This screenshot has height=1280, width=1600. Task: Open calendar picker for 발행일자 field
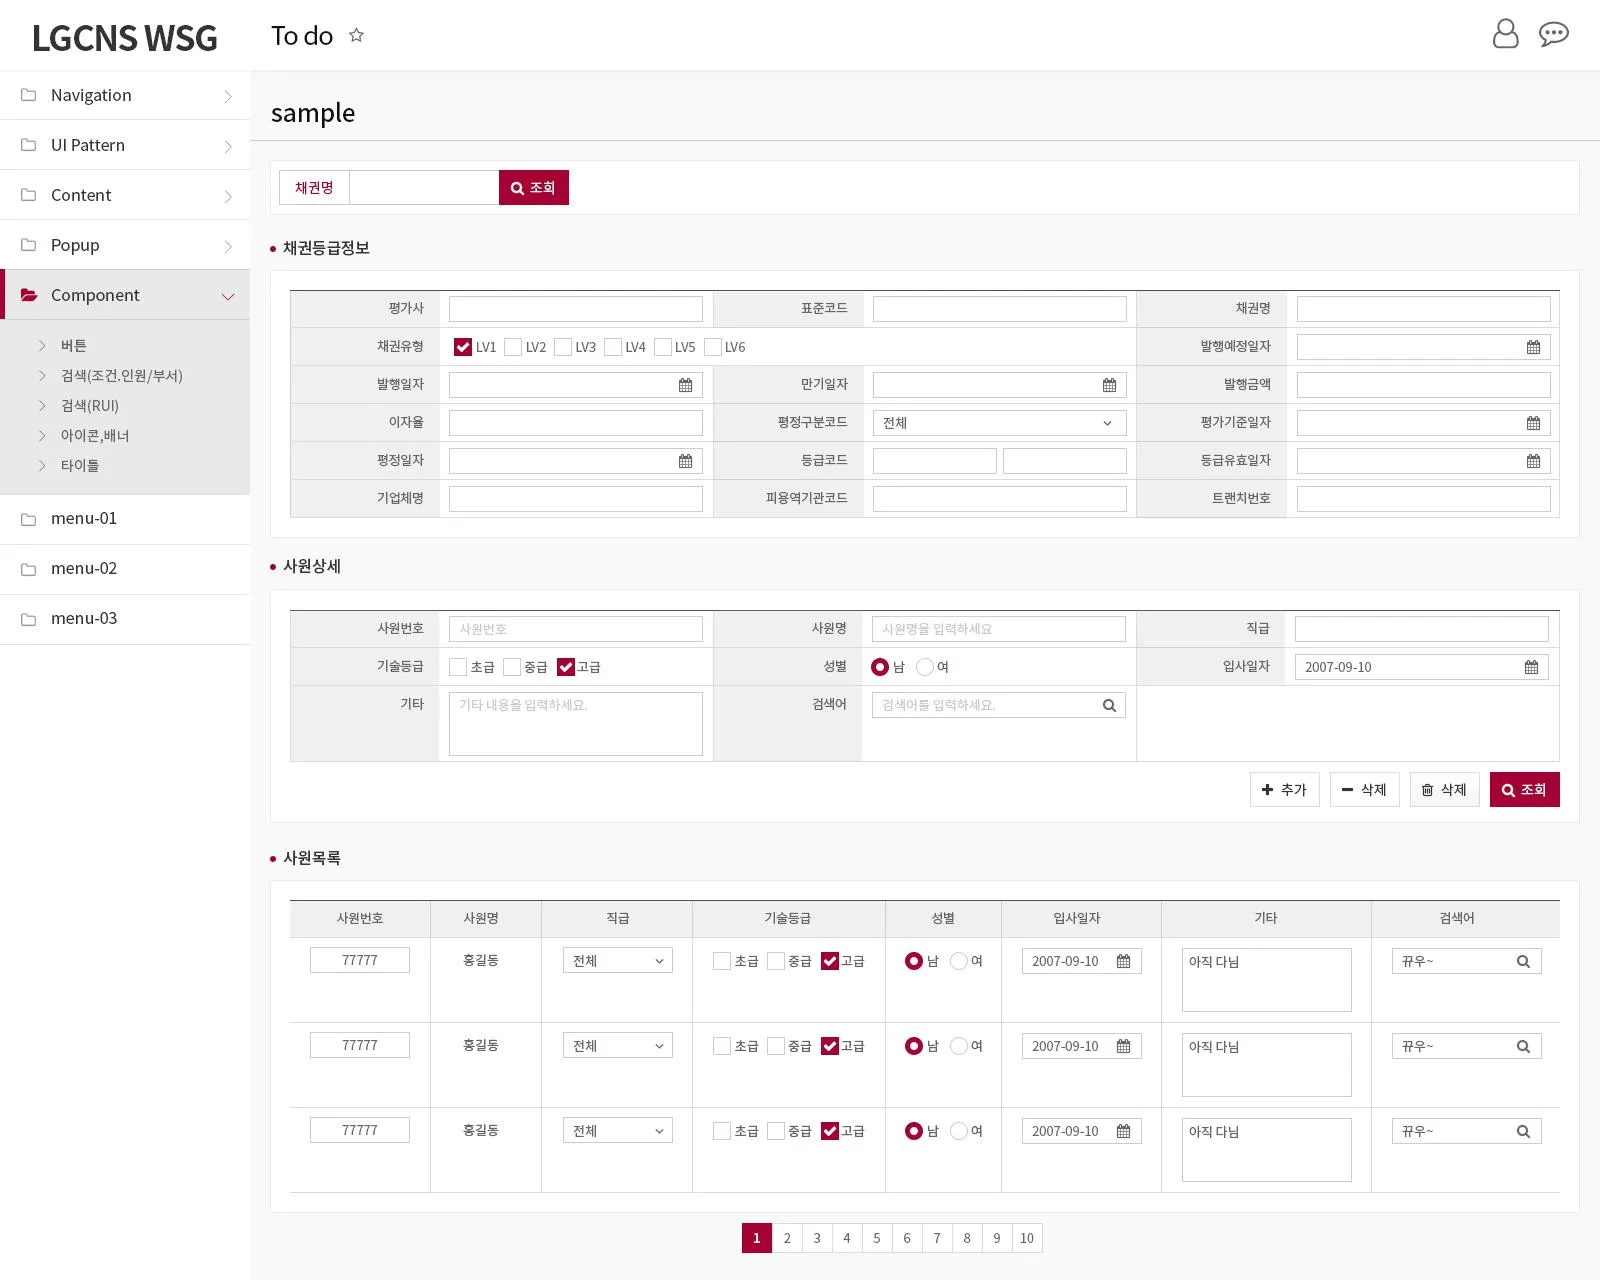(685, 385)
